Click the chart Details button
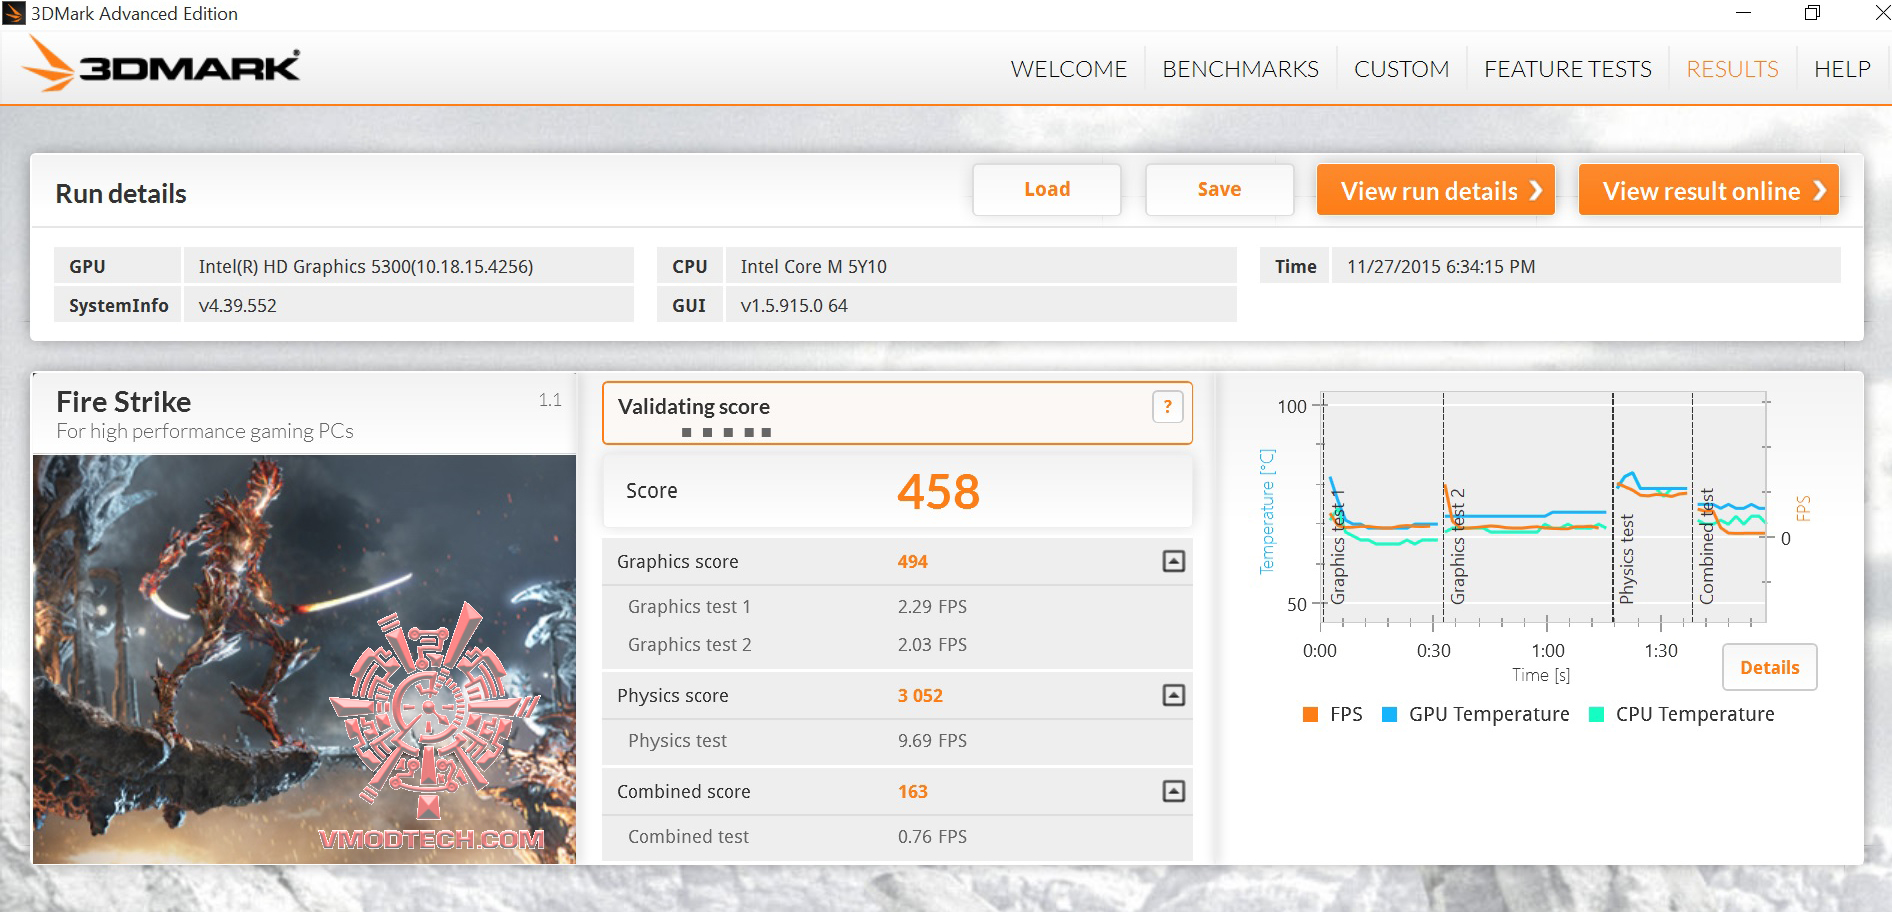 (1769, 667)
